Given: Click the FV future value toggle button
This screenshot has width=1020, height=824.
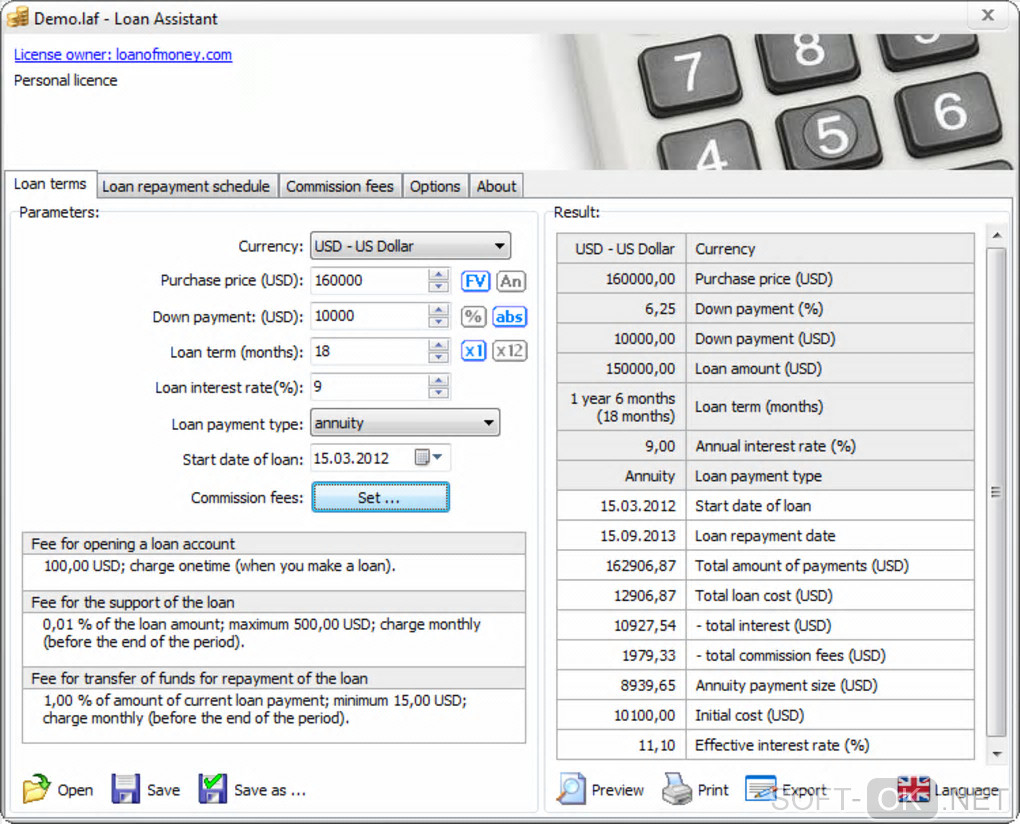Looking at the screenshot, I should coord(475,282).
